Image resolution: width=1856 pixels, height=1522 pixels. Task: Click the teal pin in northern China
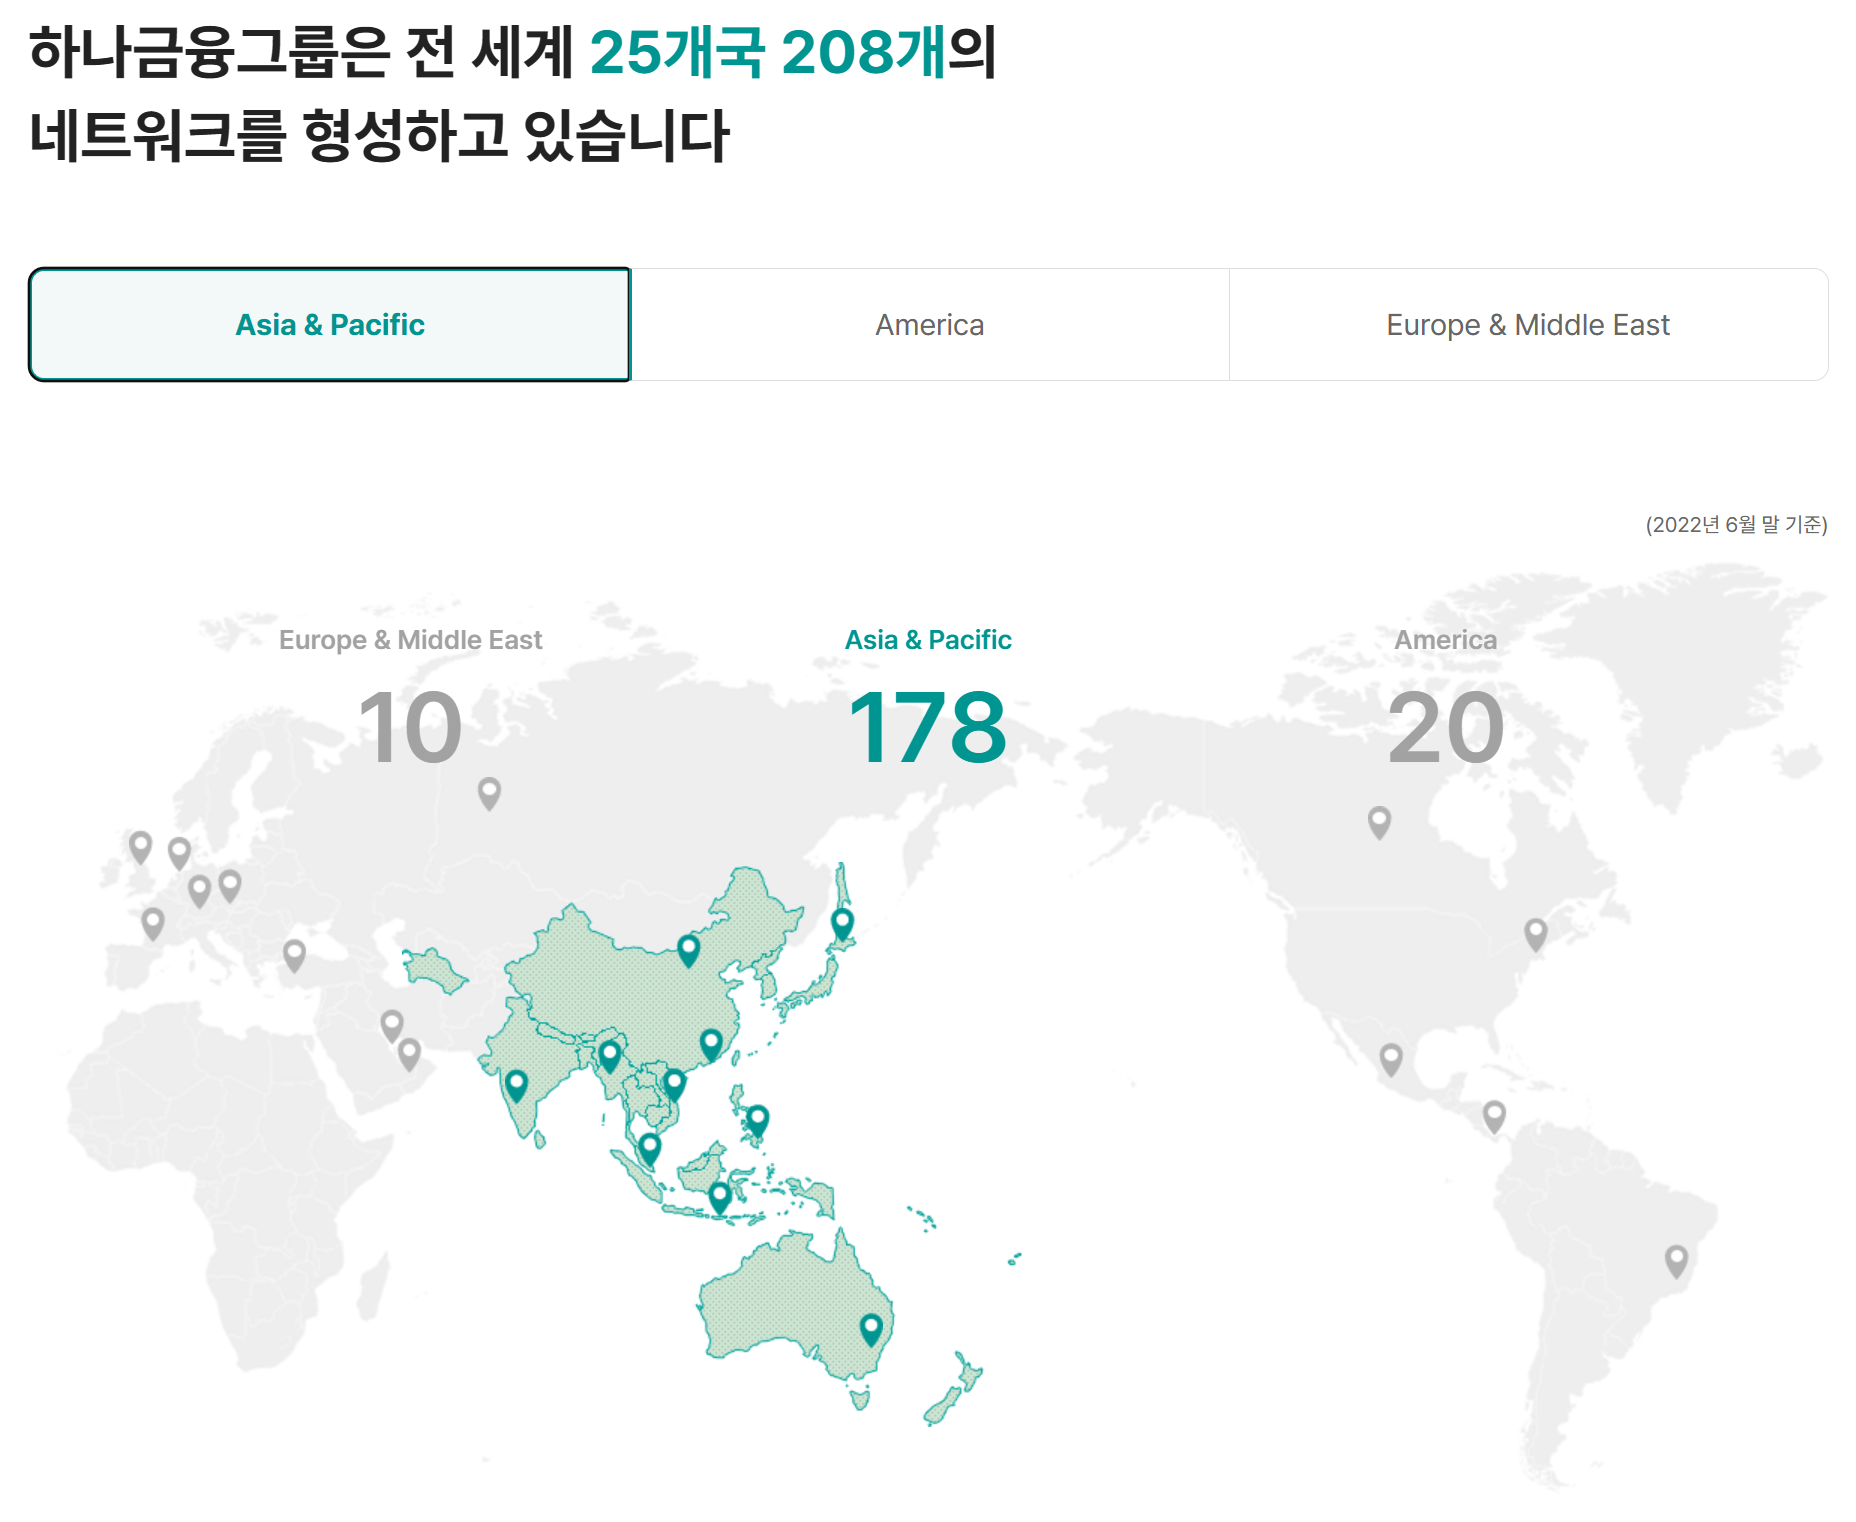coord(688,951)
